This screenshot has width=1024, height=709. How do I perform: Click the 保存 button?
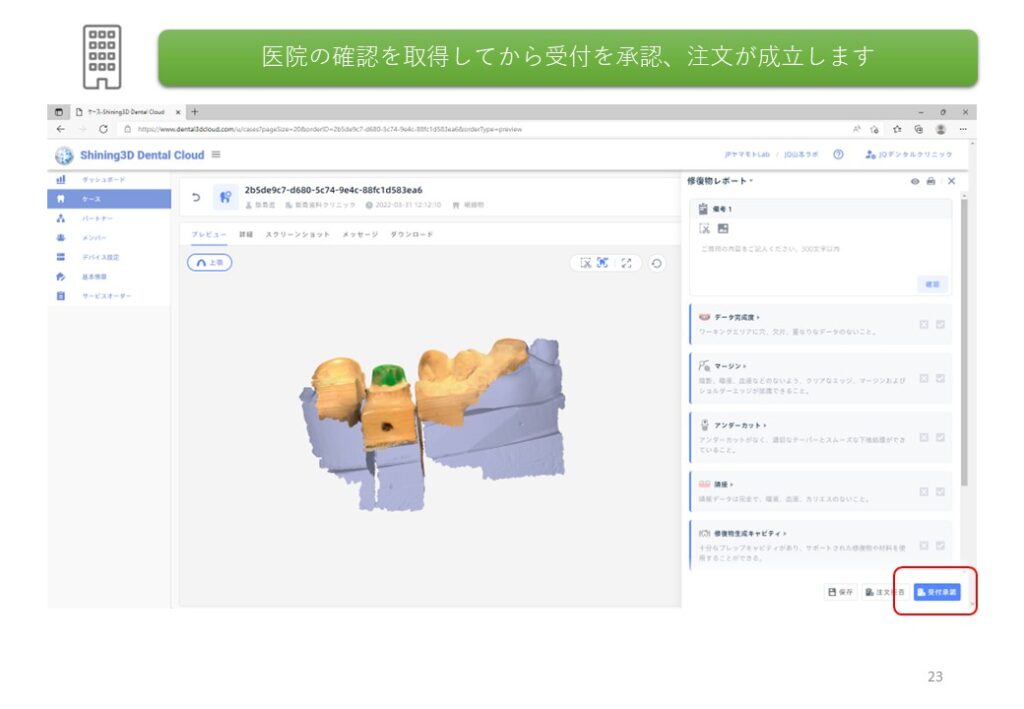(x=840, y=592)
